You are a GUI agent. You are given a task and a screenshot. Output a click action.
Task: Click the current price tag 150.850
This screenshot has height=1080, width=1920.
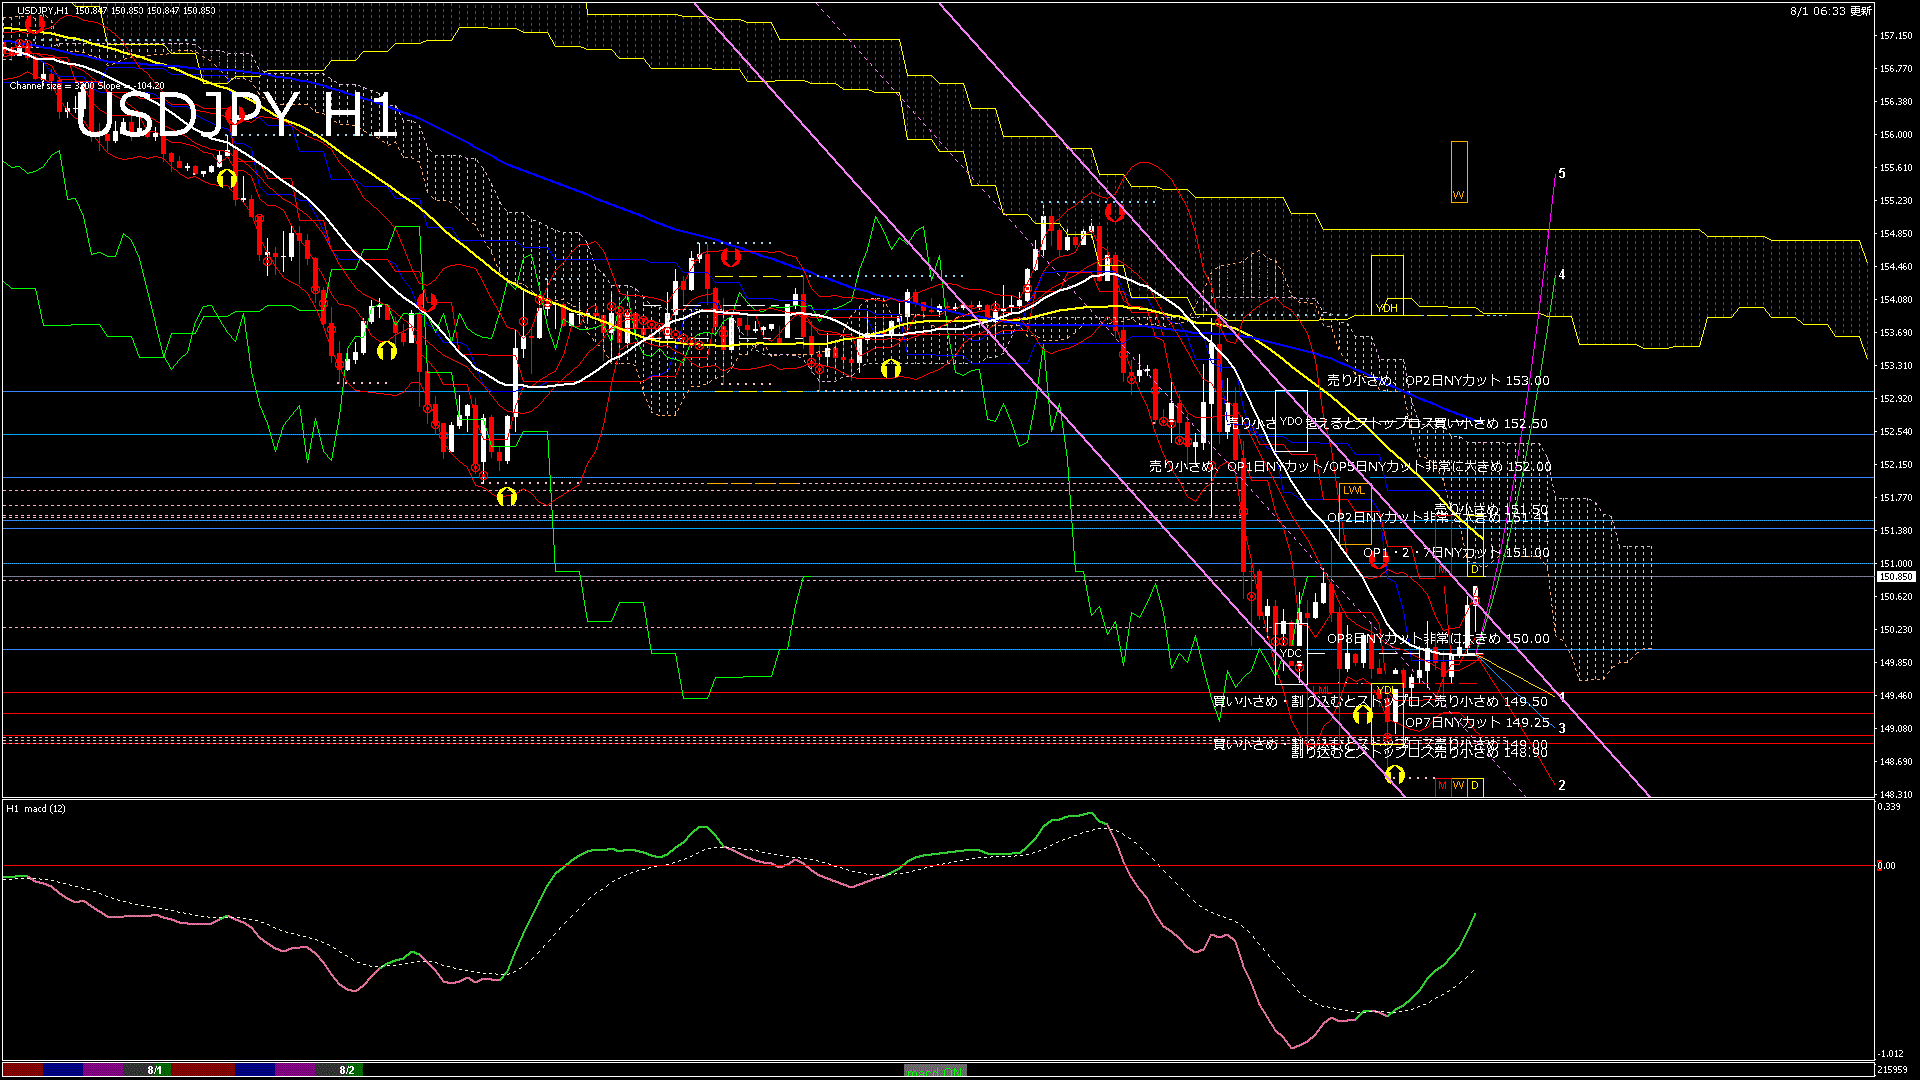pos(1895,577)
